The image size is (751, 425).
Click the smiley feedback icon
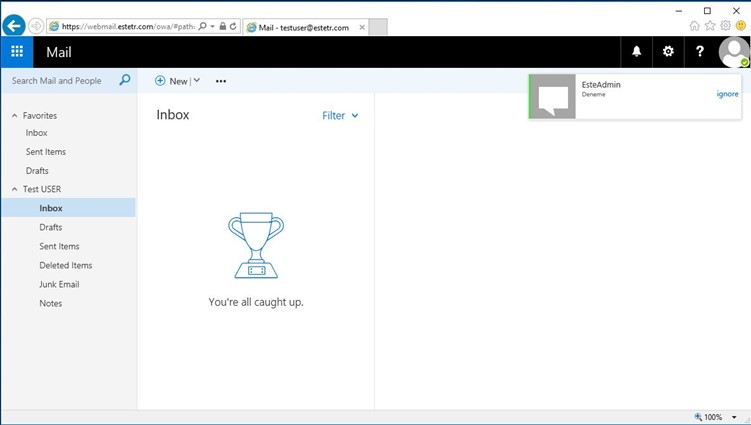[741, 26]
